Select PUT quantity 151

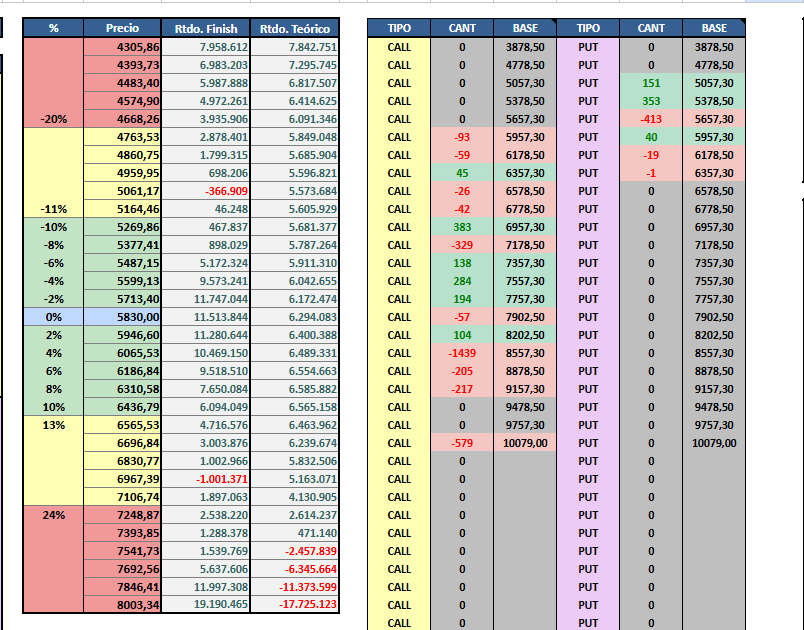point(651,83)
